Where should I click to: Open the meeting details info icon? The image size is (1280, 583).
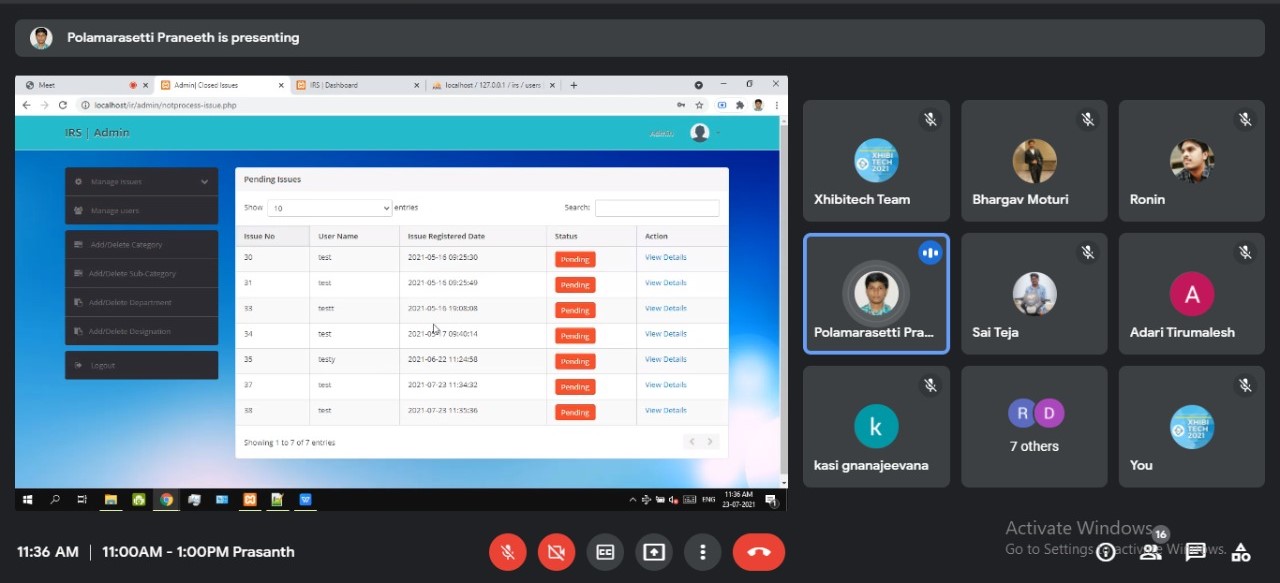(1105, 552)
